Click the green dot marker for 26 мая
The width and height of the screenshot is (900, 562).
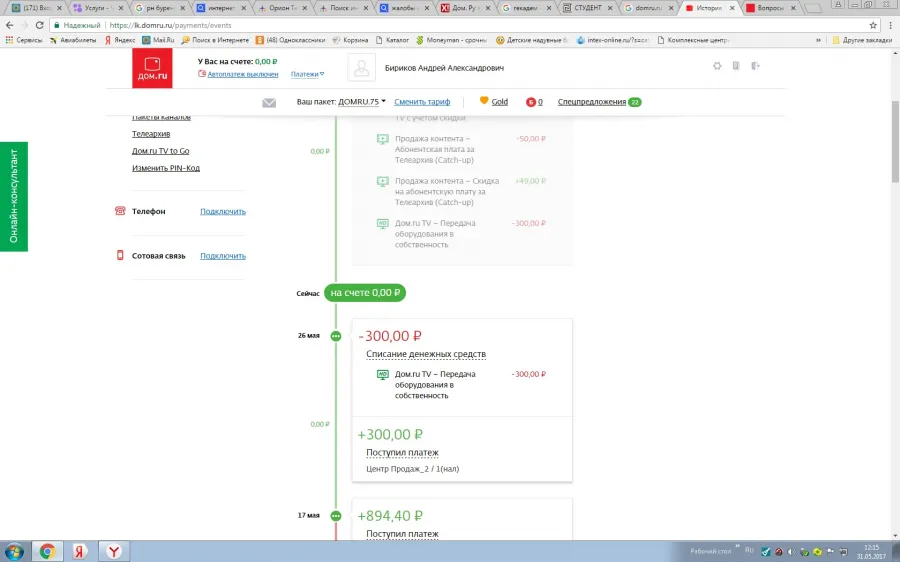coord(336,336)
